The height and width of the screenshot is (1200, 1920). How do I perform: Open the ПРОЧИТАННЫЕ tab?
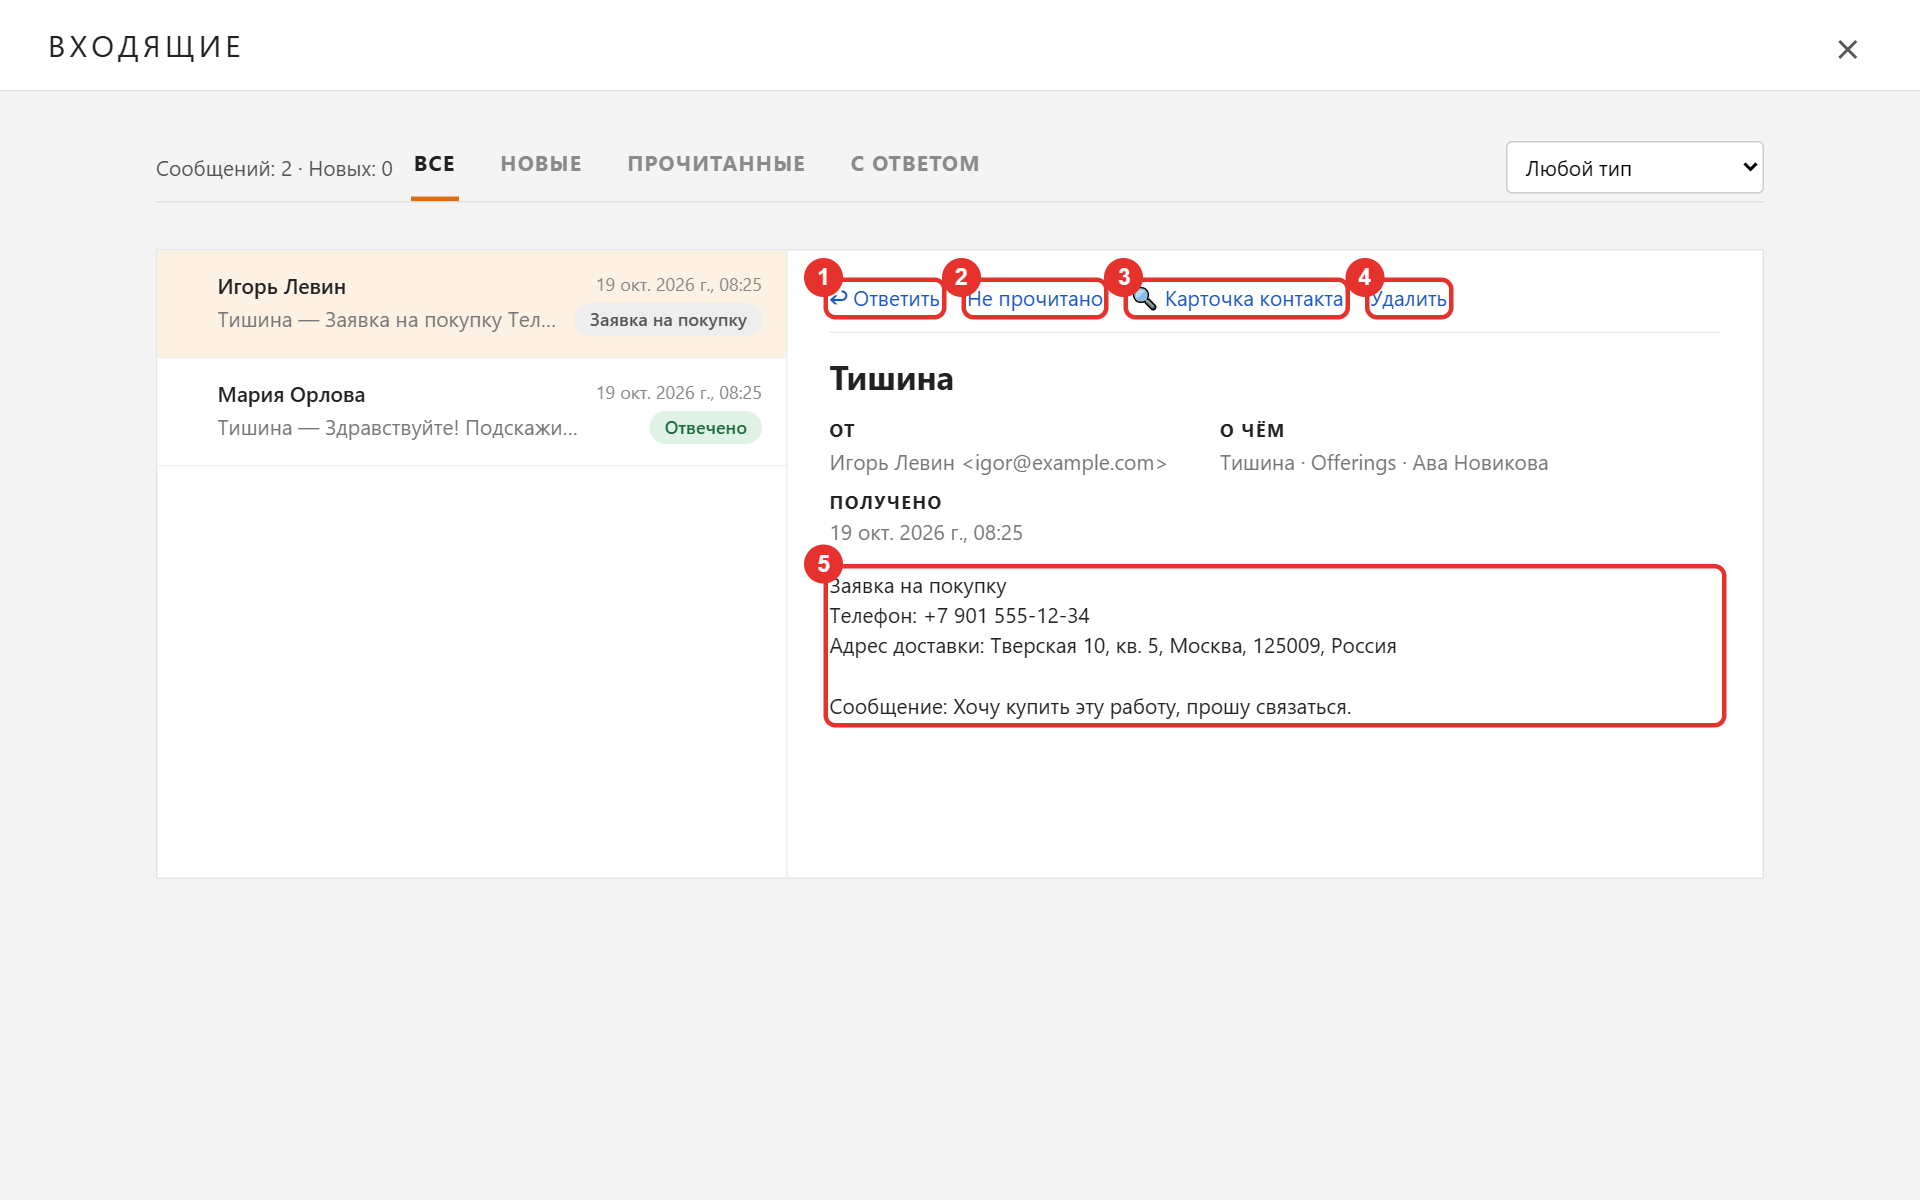click(x=716, y=164)
